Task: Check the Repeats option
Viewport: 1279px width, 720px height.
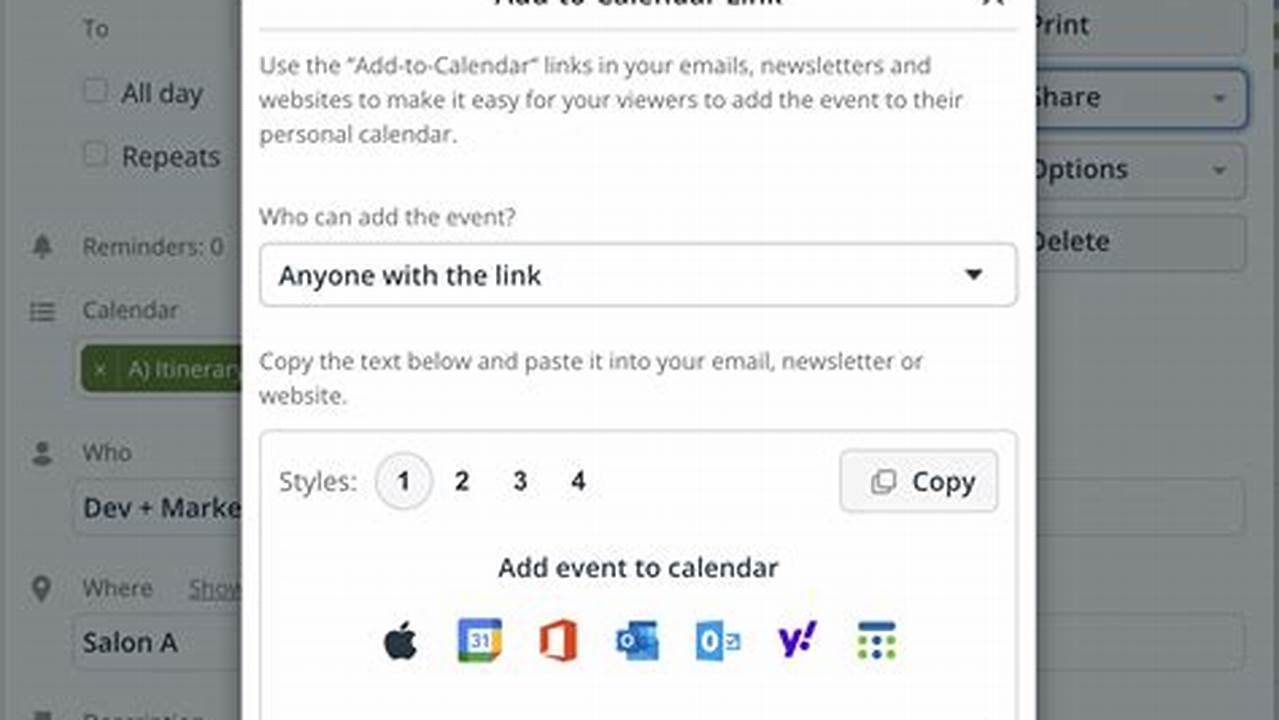Action: (x=94, y=154)
